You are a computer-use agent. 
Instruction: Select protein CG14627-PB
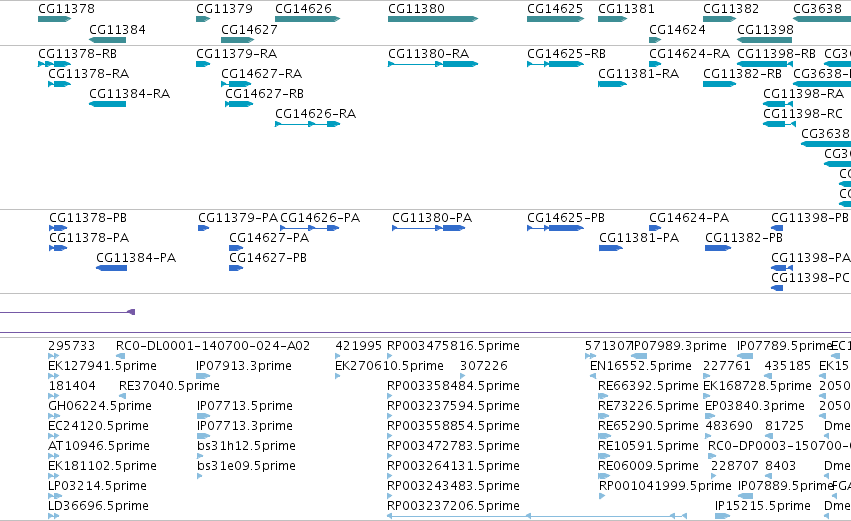pyautogui.click(x=268, y=258)
